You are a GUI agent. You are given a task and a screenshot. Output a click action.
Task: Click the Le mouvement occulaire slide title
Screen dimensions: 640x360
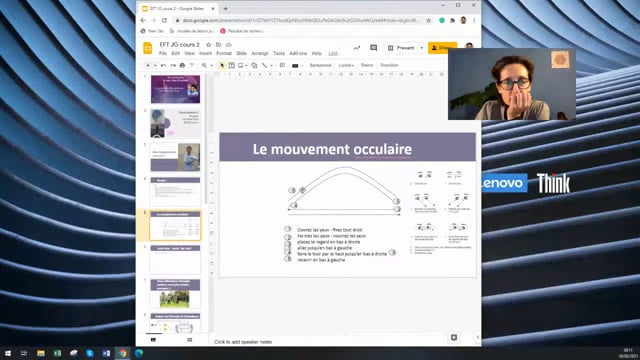coord(332,149)
